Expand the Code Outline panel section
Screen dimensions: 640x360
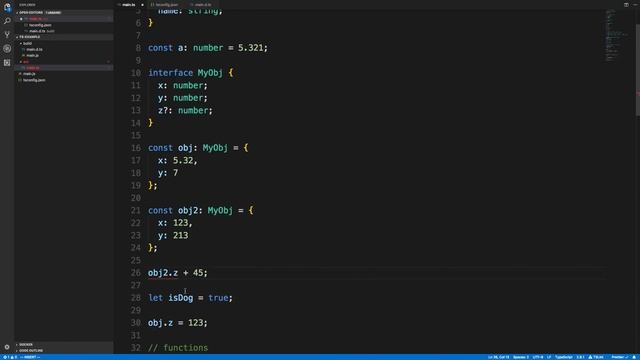tap(64, 351)
